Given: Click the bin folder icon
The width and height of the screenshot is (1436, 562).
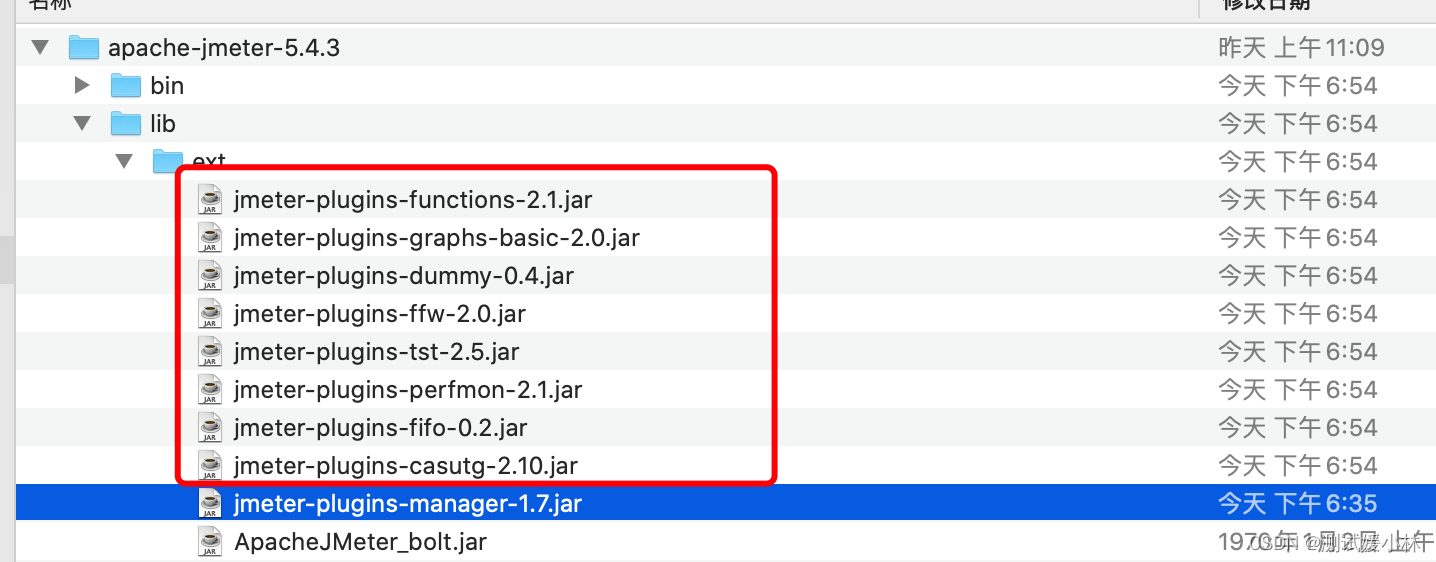Looking at the screenshot, I should pyautogui.click(x=125, y=85).
